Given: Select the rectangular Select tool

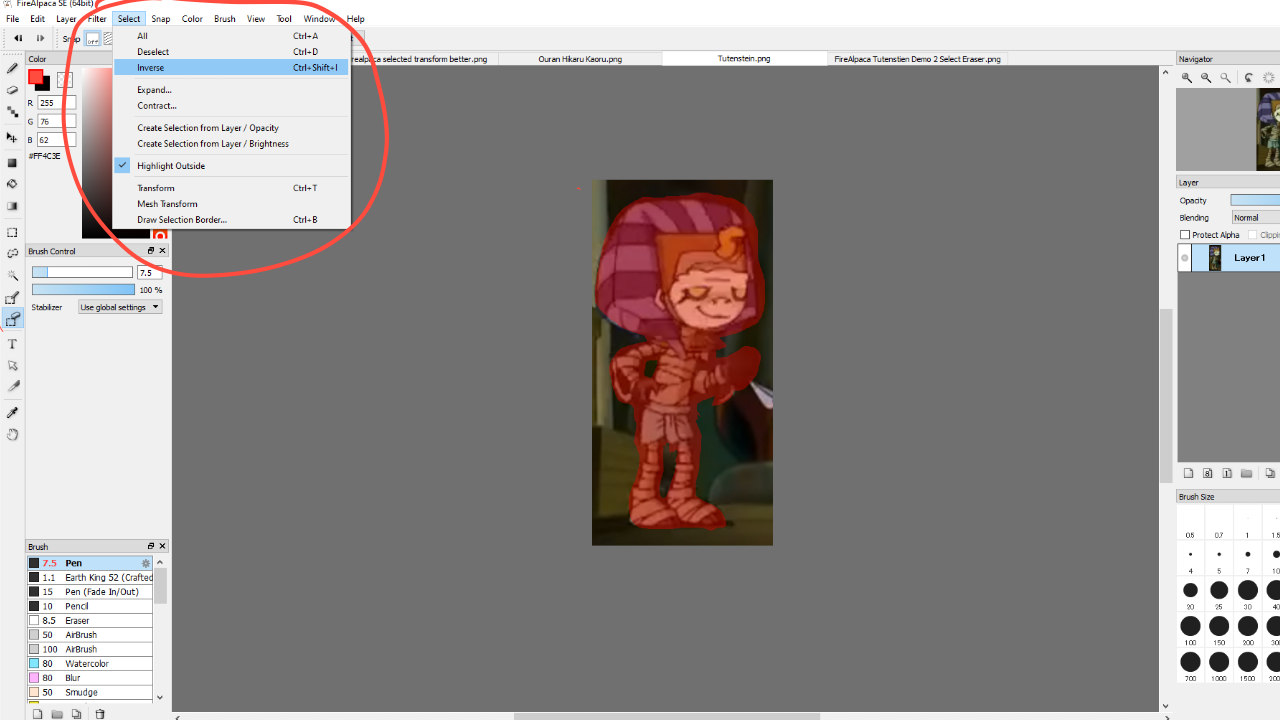Looking at the screenshot, I should pyautogui.click(x=12, y=232).
